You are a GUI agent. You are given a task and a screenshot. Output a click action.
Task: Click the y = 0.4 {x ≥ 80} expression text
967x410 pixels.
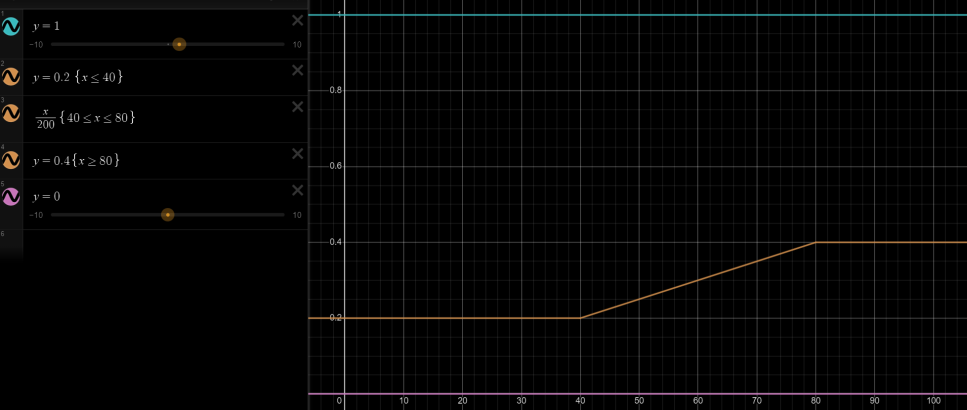tap(76, 160)
